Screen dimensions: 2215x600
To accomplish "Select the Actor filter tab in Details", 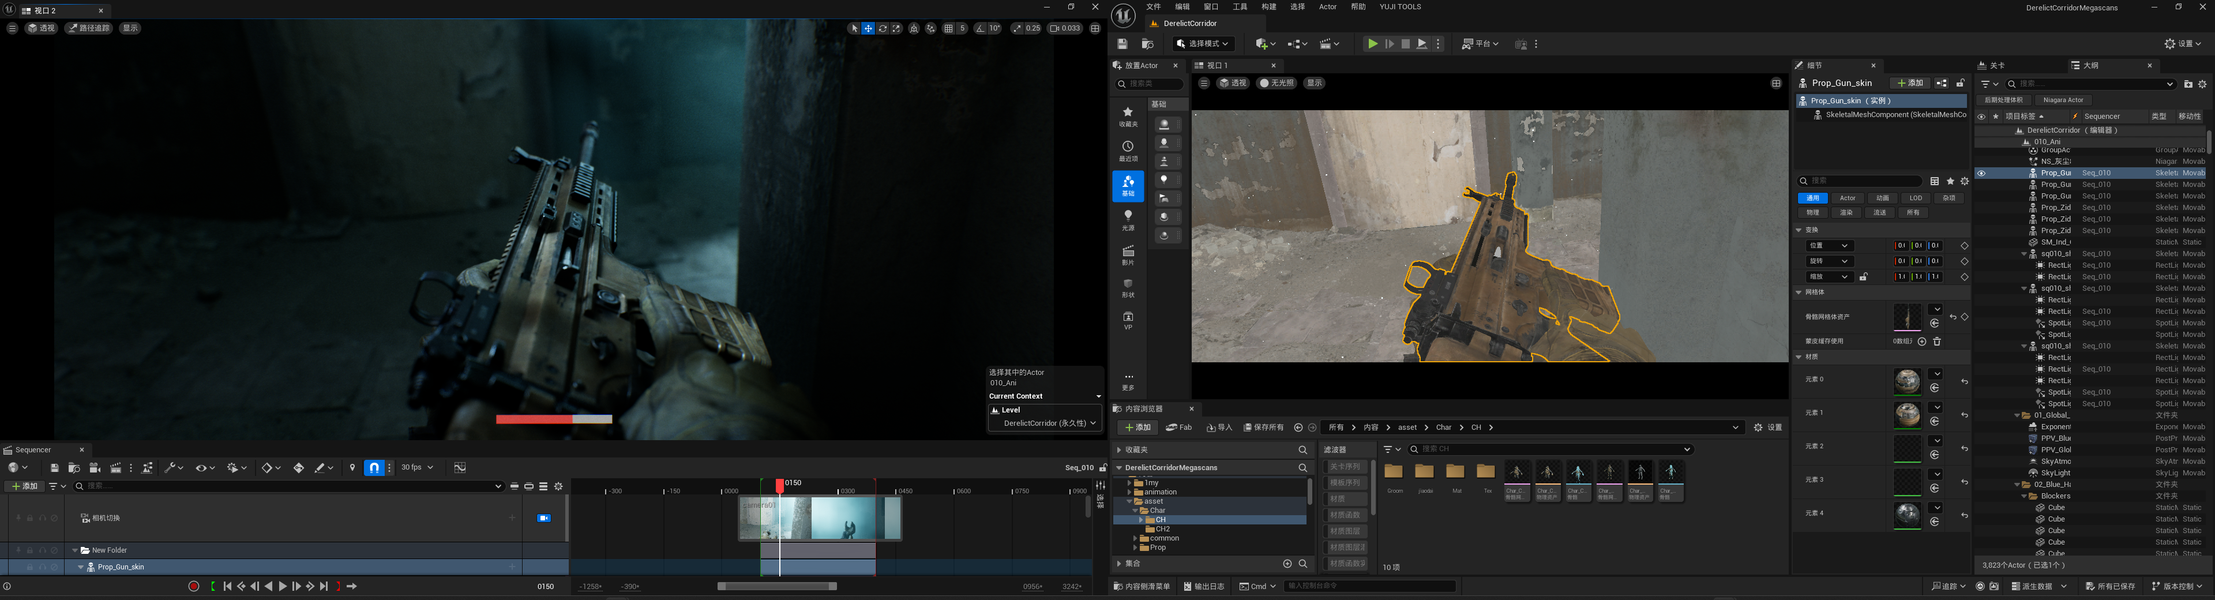I will click(1847, 198).
